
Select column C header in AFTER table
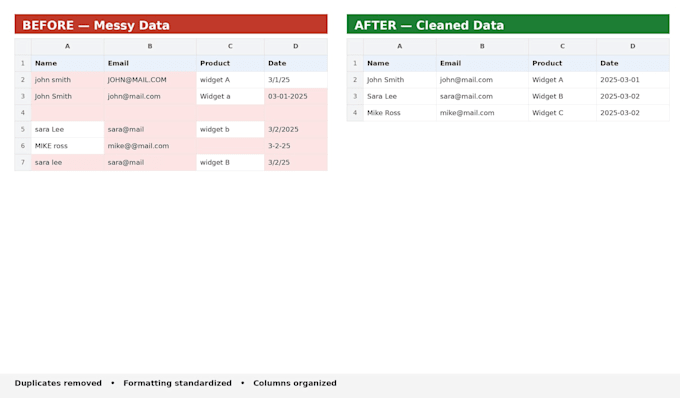coord(562,46)
